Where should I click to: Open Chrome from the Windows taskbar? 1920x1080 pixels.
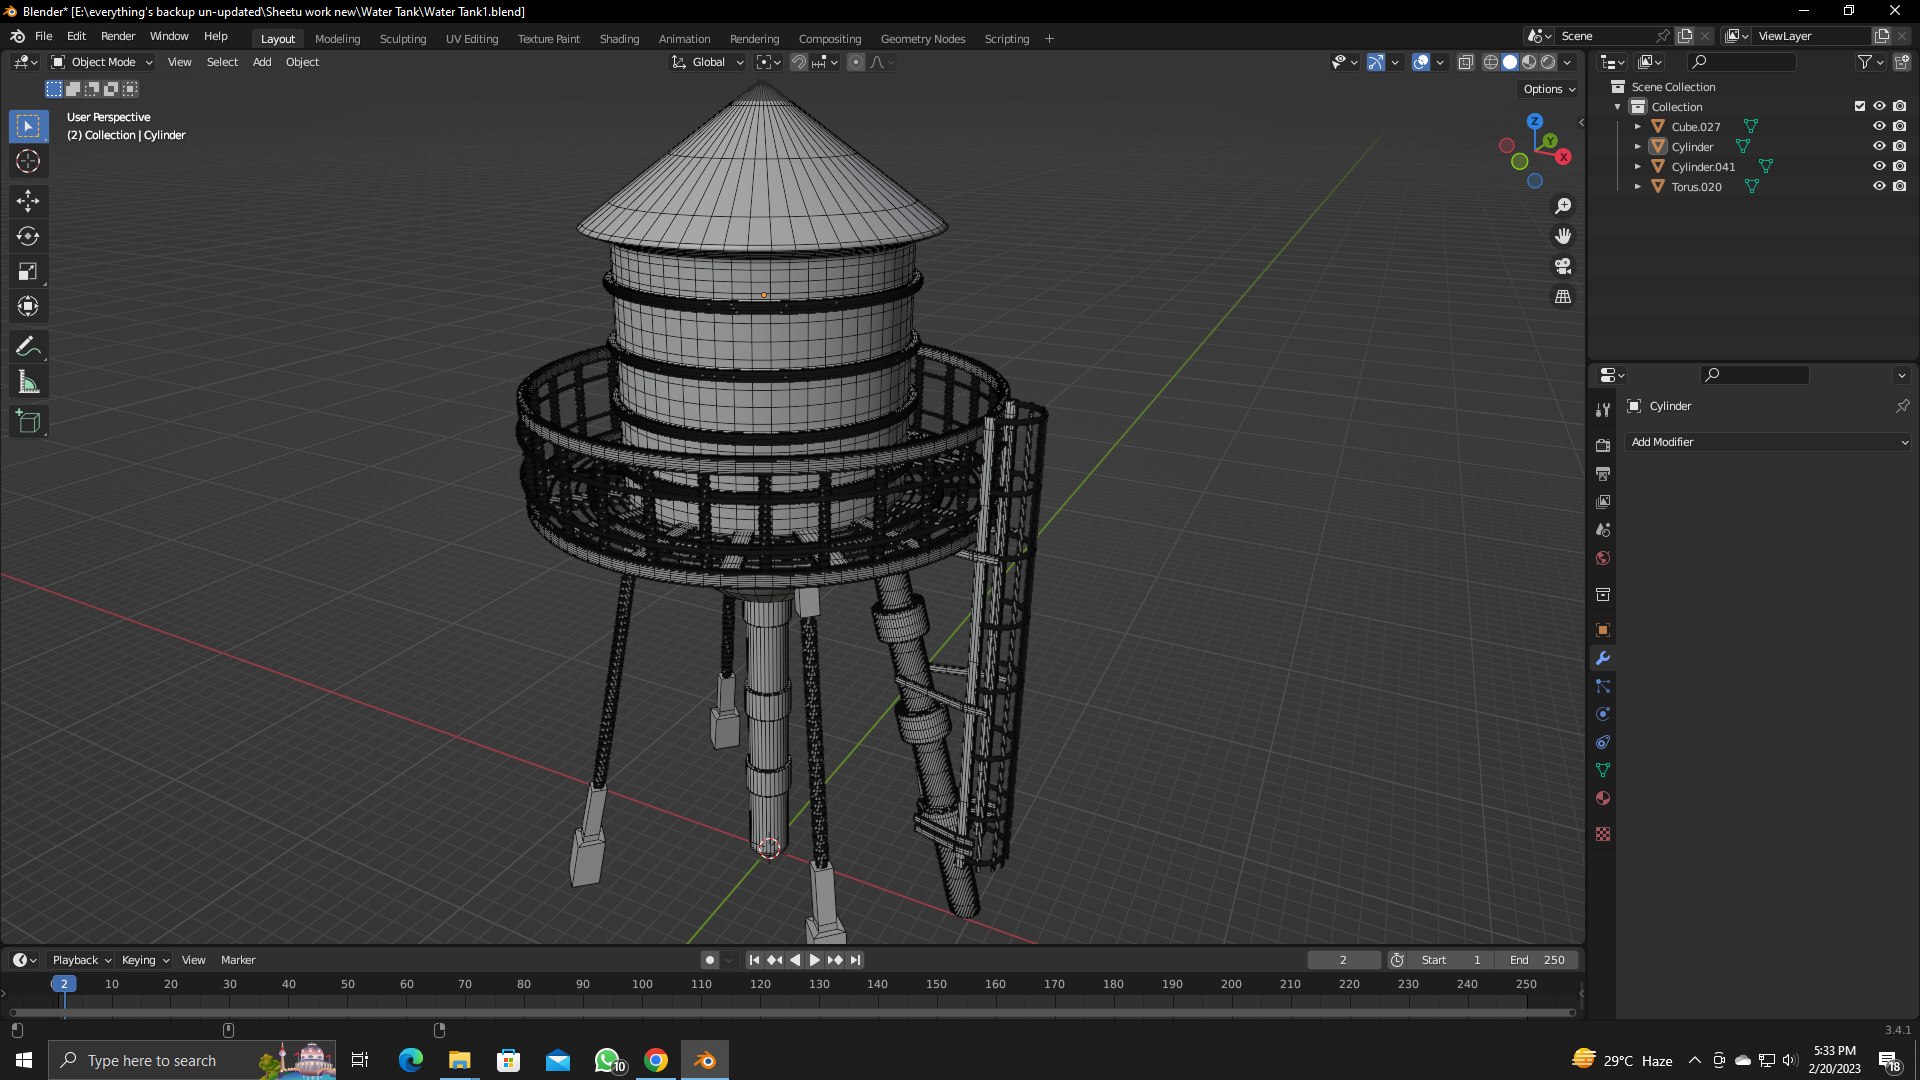[x=656, y=1060]
